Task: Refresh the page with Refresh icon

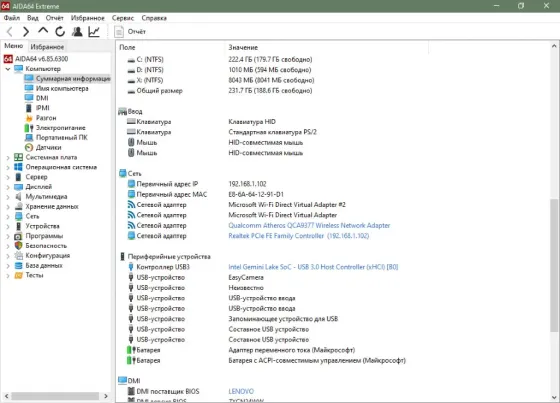Action: [60, 32]
